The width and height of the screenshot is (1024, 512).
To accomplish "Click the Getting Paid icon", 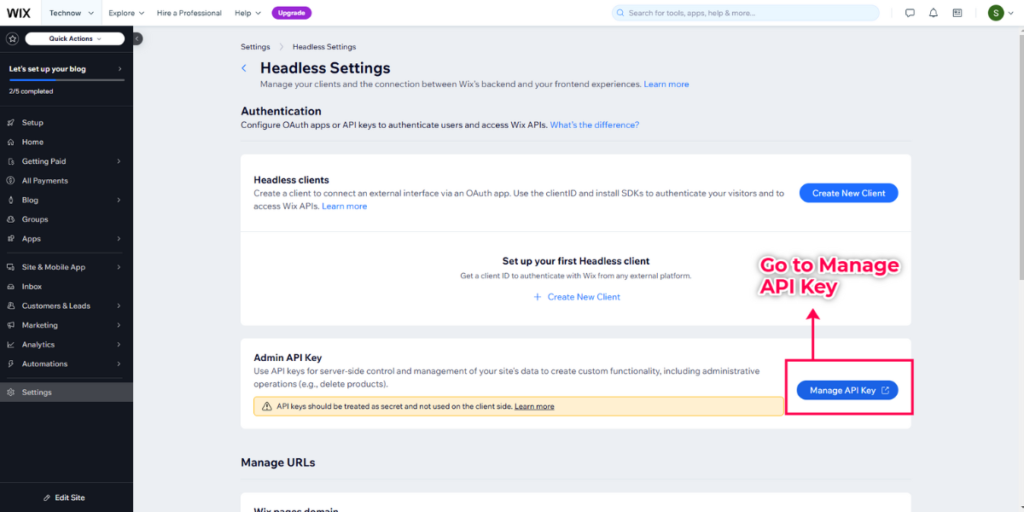I will click(10, 161).
